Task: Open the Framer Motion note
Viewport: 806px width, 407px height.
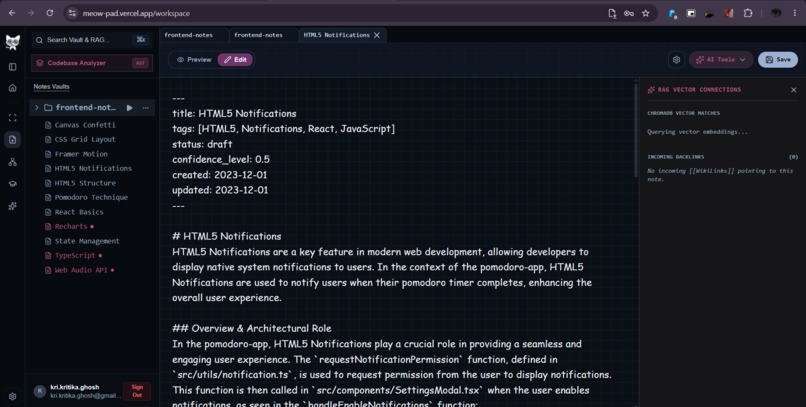Action: tap(81, 154)
